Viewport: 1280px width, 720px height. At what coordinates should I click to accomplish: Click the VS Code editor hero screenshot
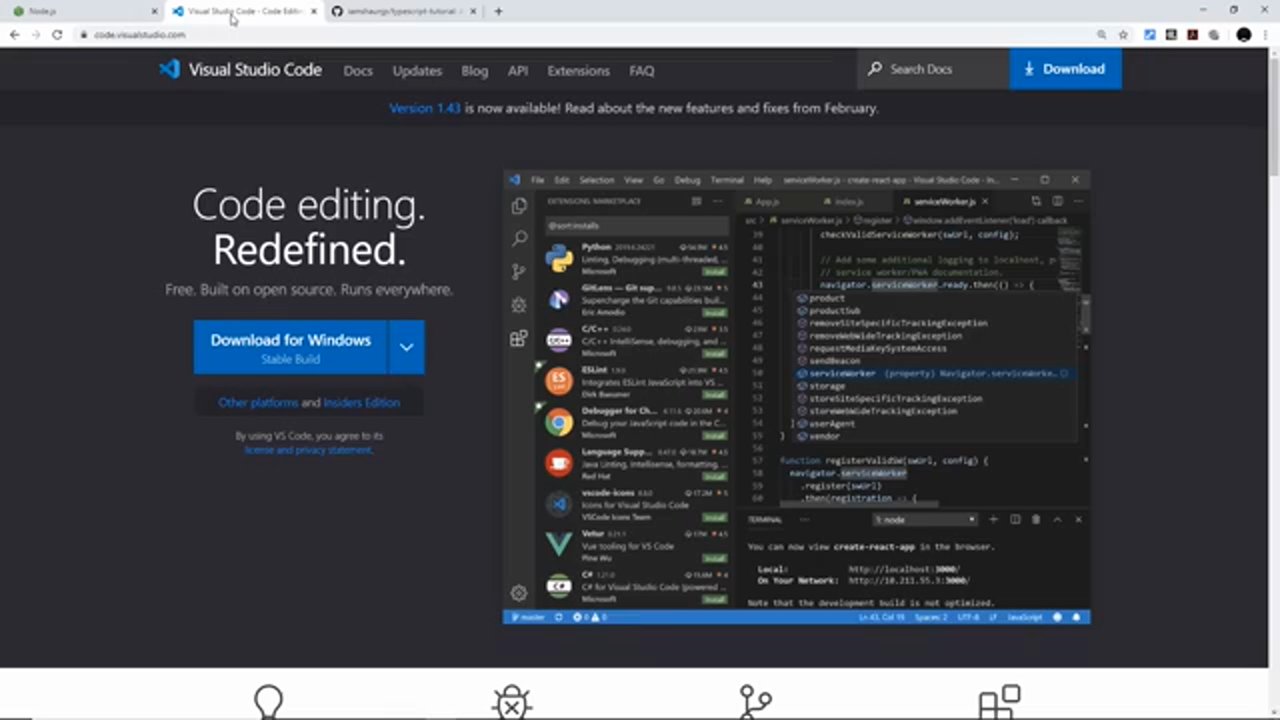(796, 398)
